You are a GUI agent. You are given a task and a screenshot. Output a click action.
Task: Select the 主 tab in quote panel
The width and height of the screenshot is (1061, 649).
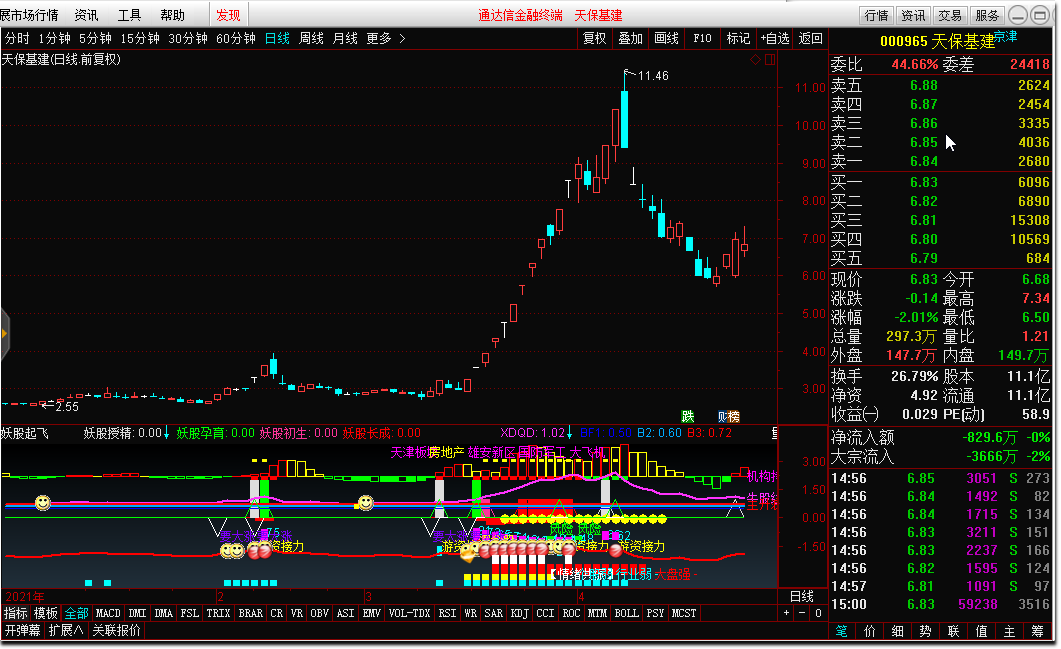point(1009,631)
